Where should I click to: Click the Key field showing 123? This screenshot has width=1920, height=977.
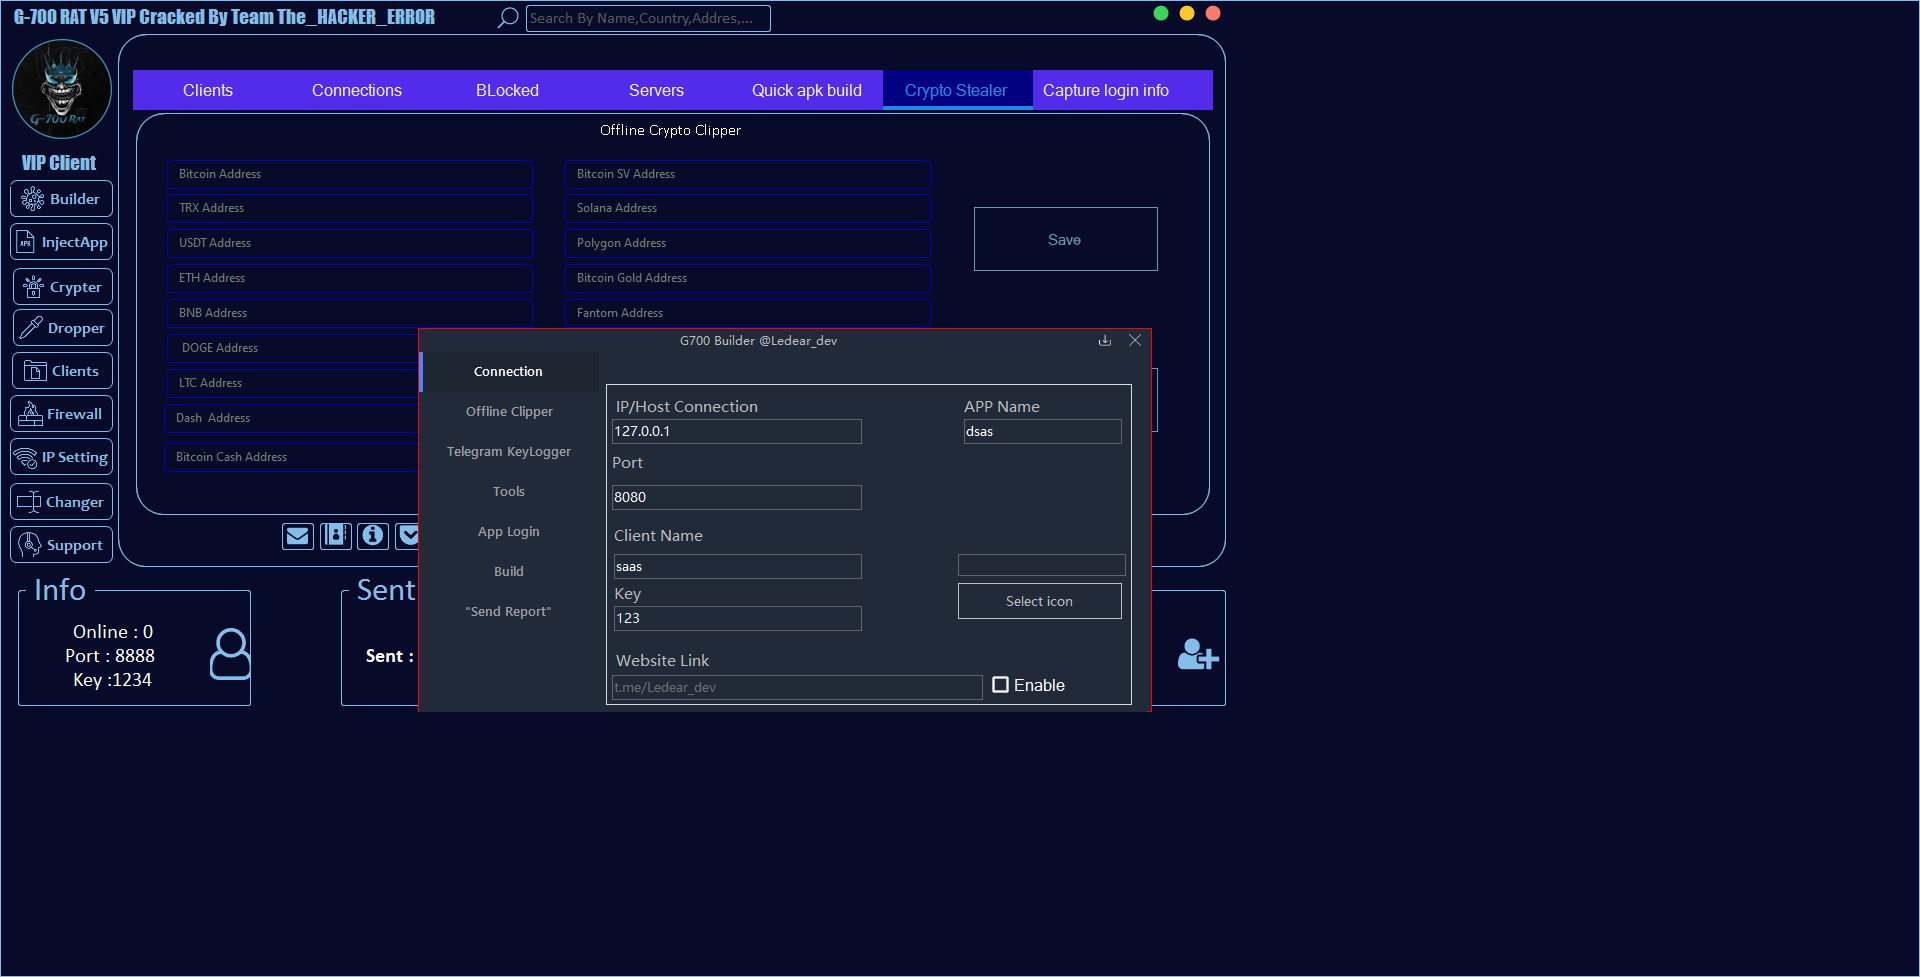point(737,618)
